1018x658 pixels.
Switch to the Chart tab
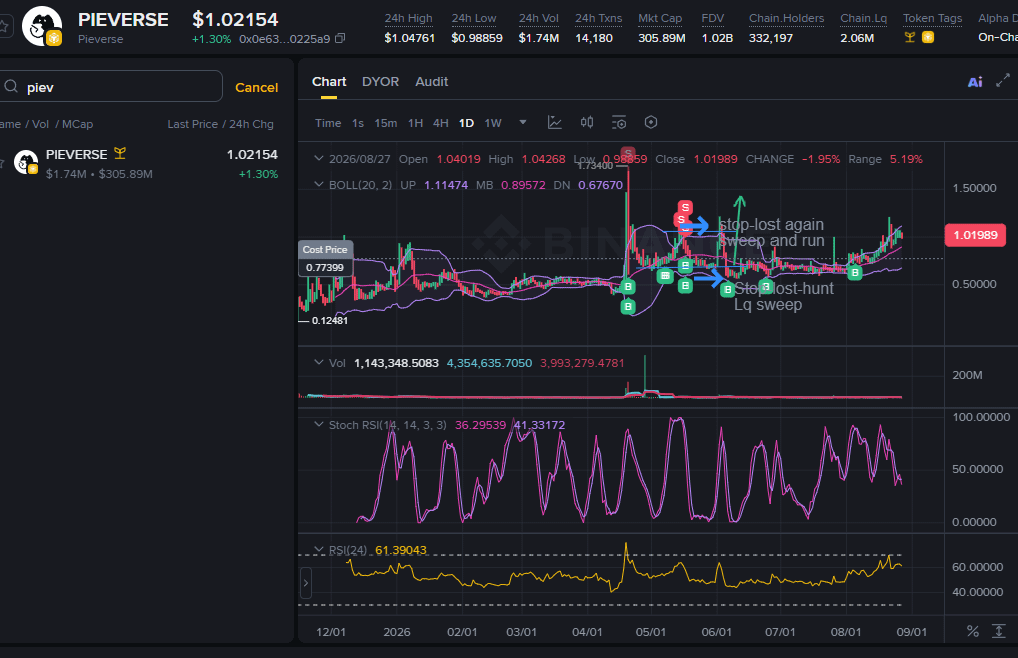click(329, 82)
